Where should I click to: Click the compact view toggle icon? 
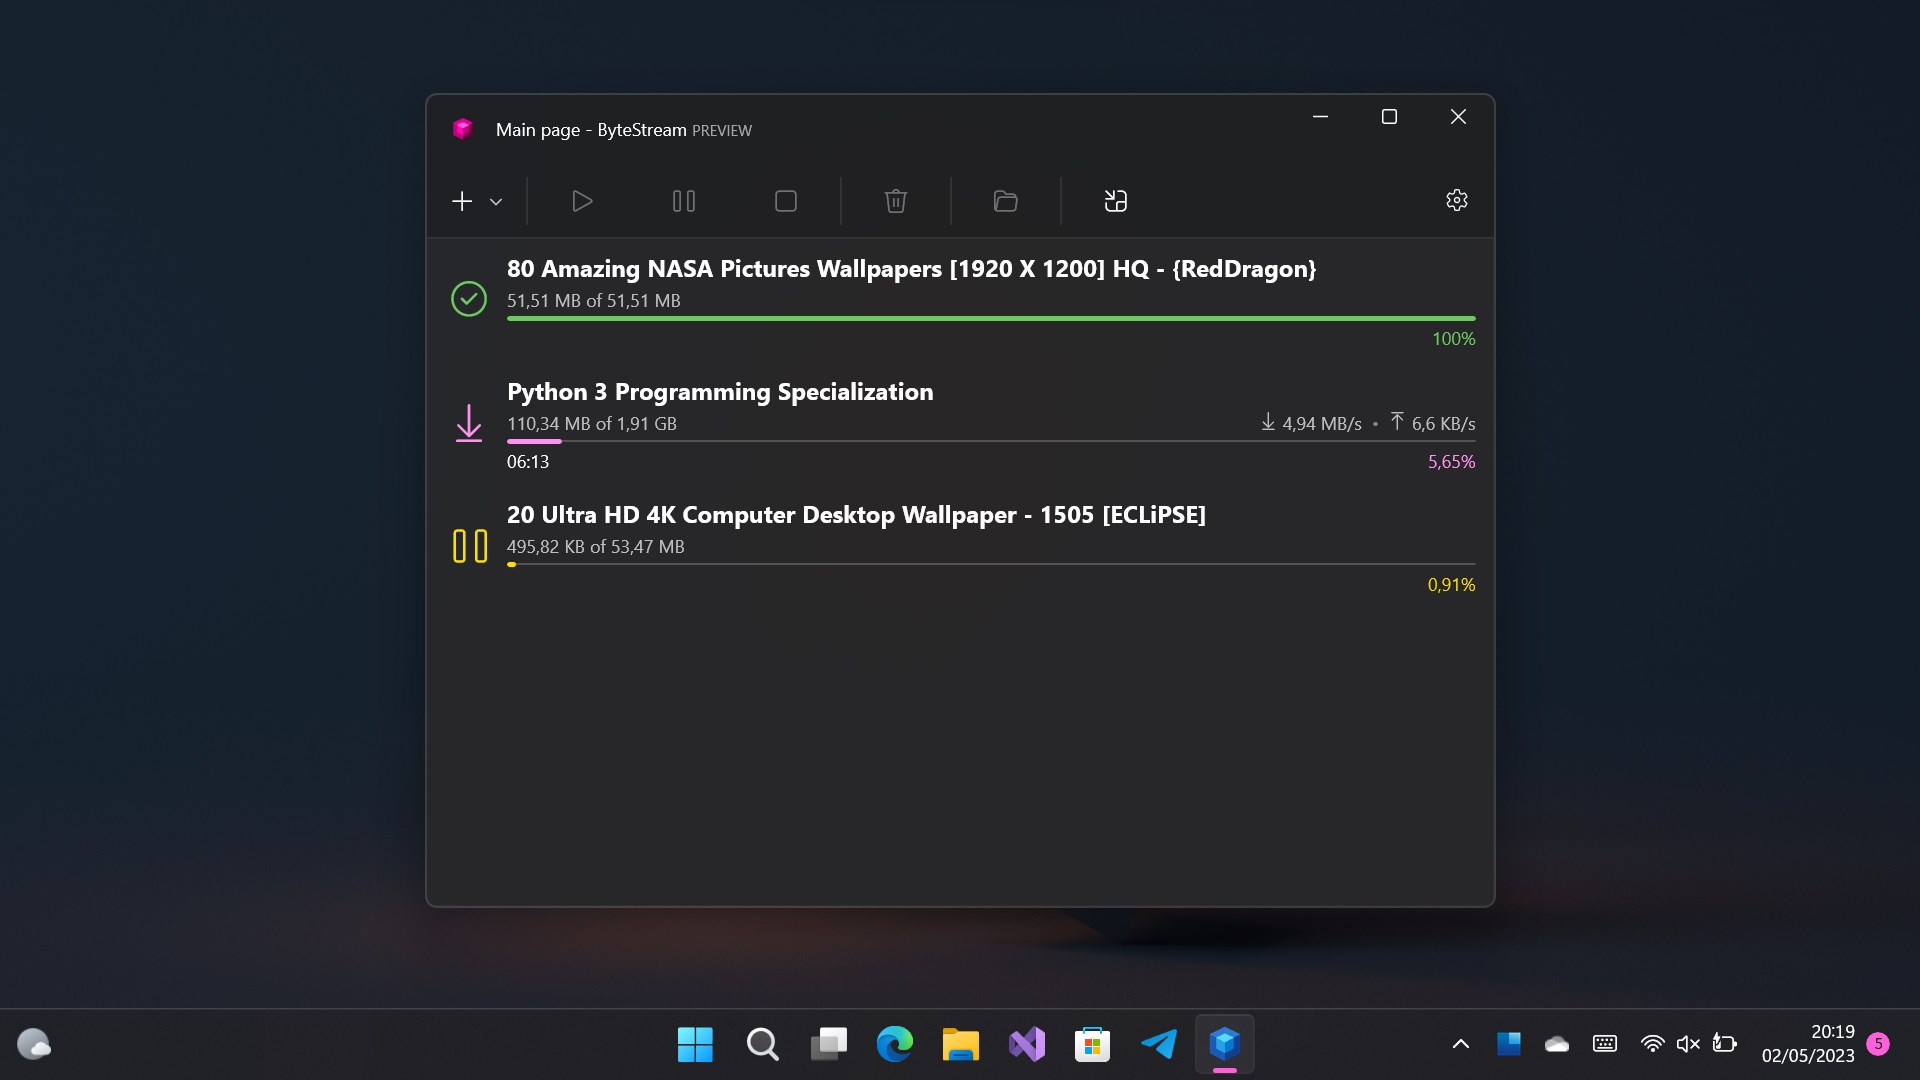point(1116,201)
